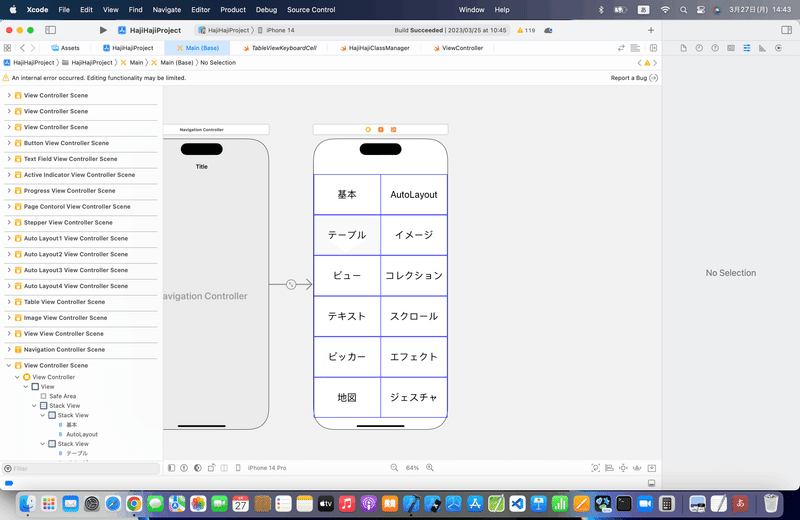Select the iPhone 14 run destination

tap(276, 30)
